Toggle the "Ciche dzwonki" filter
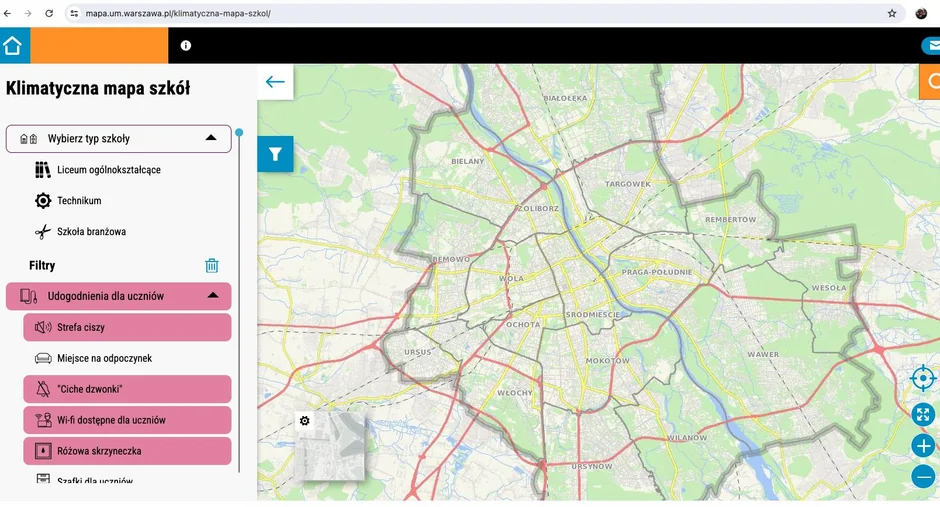Screen dimensions: 940x507 tap(127, 389)
